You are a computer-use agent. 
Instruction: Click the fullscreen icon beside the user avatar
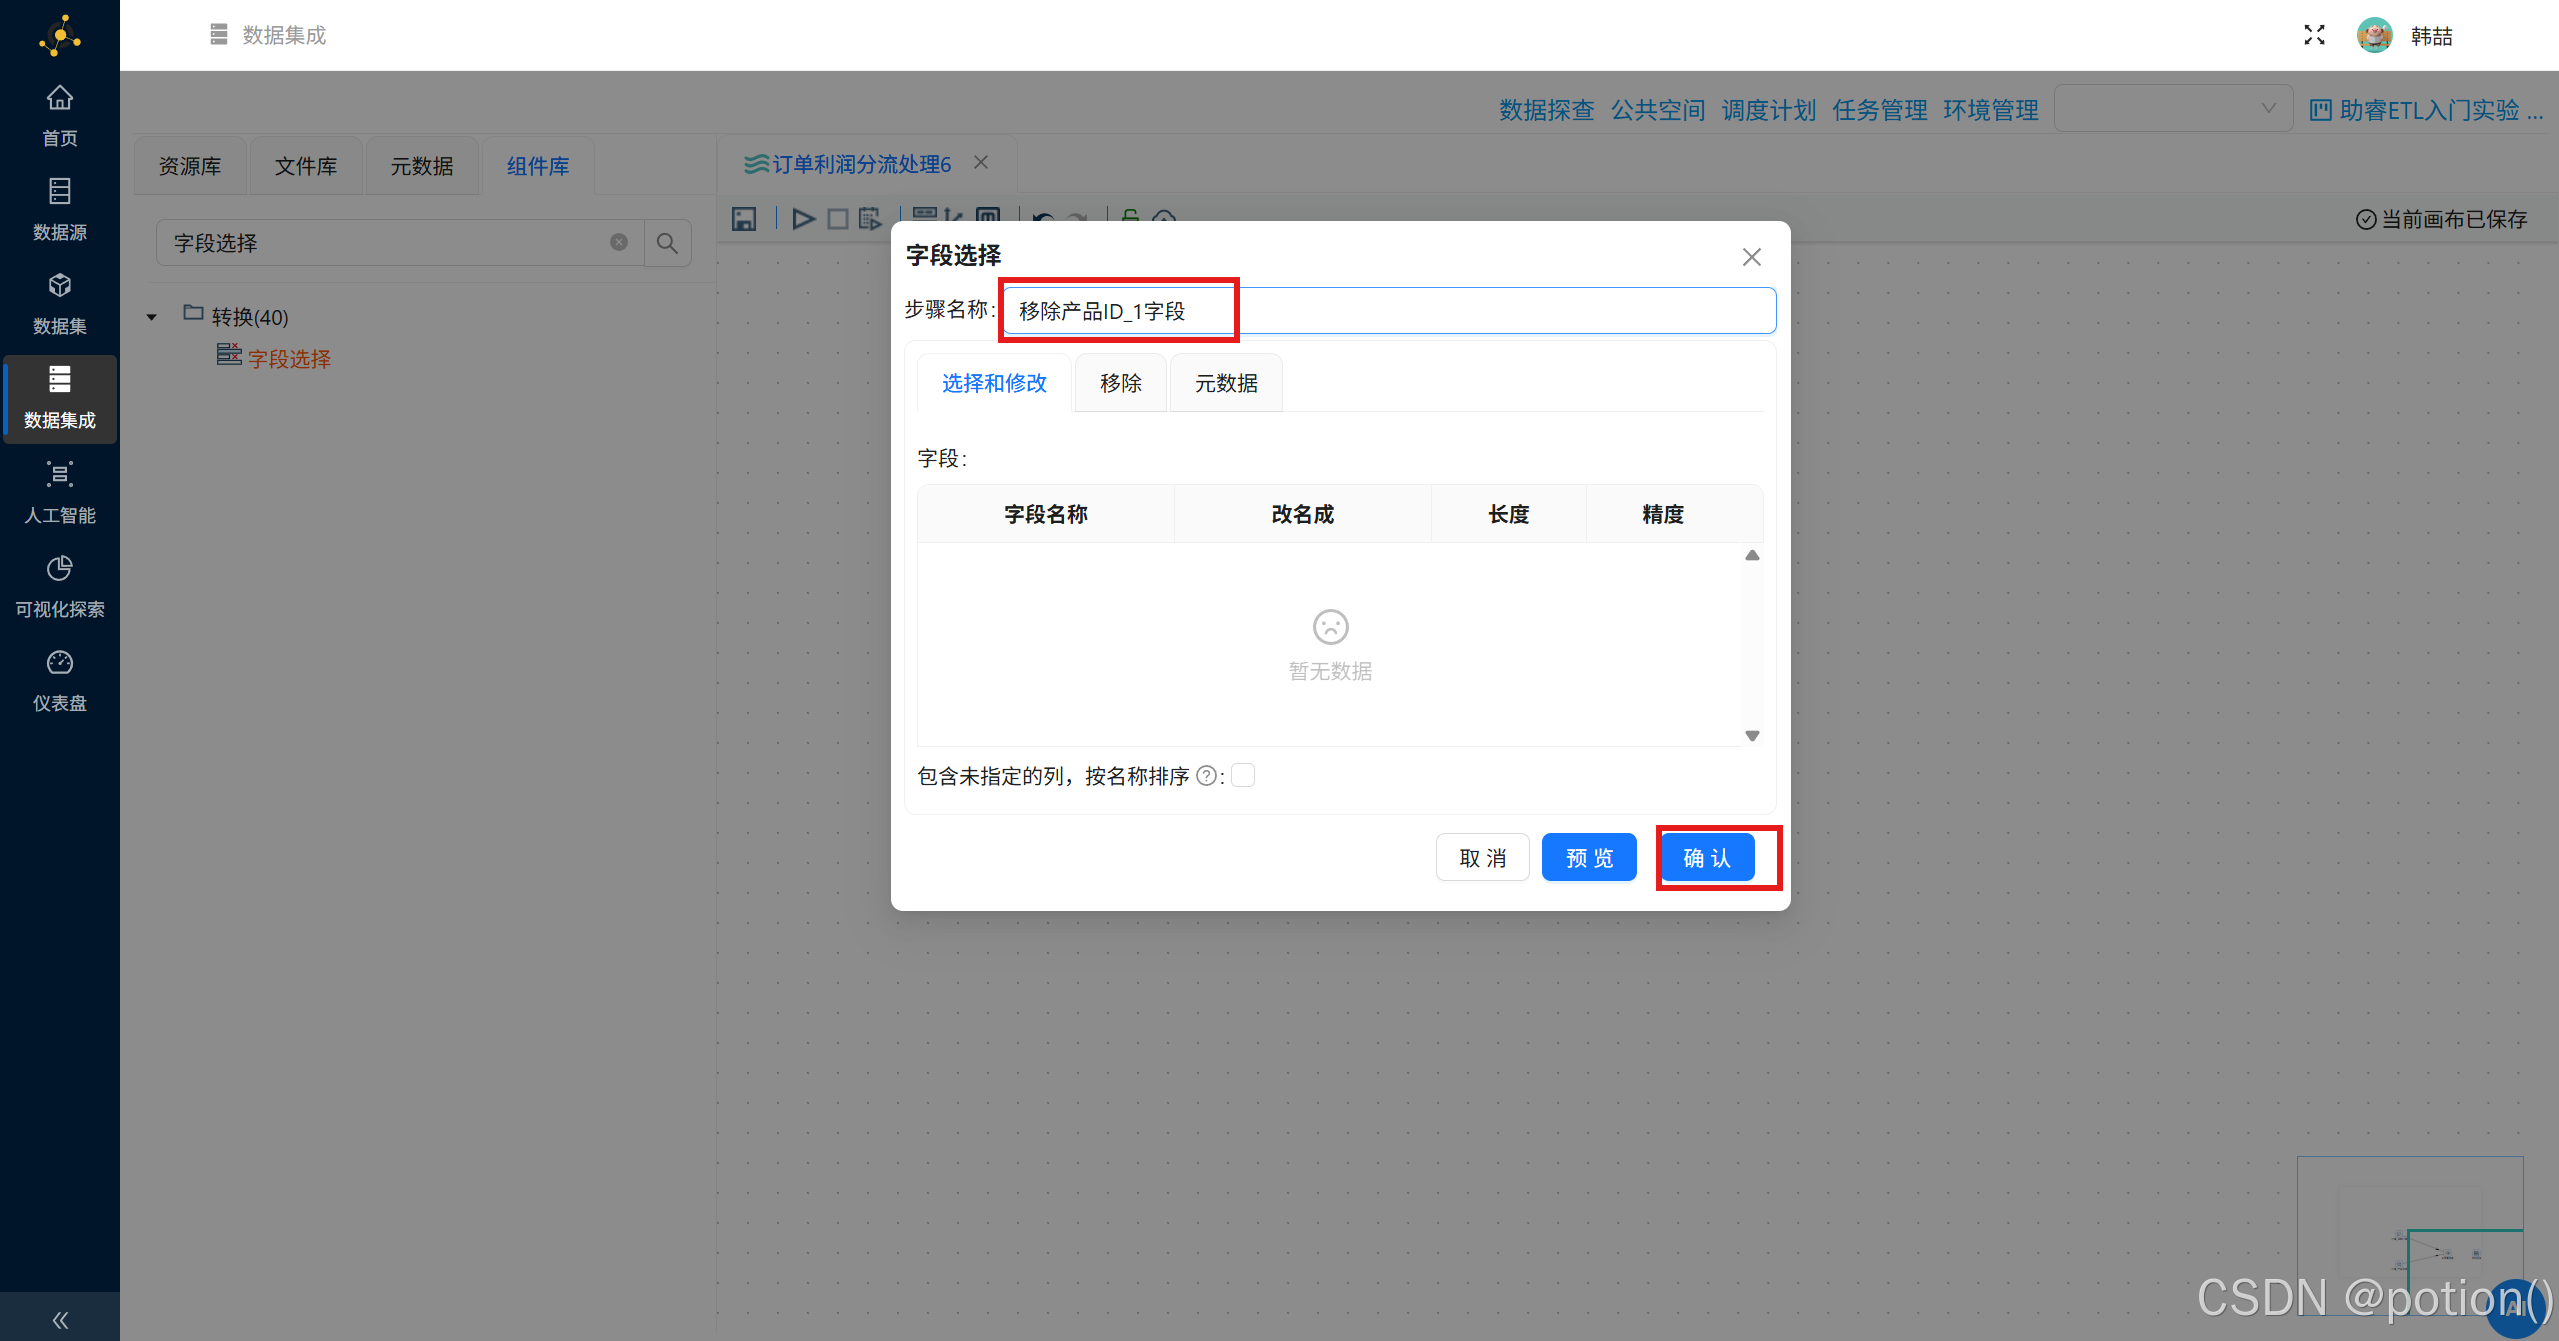click(2314, 35)
